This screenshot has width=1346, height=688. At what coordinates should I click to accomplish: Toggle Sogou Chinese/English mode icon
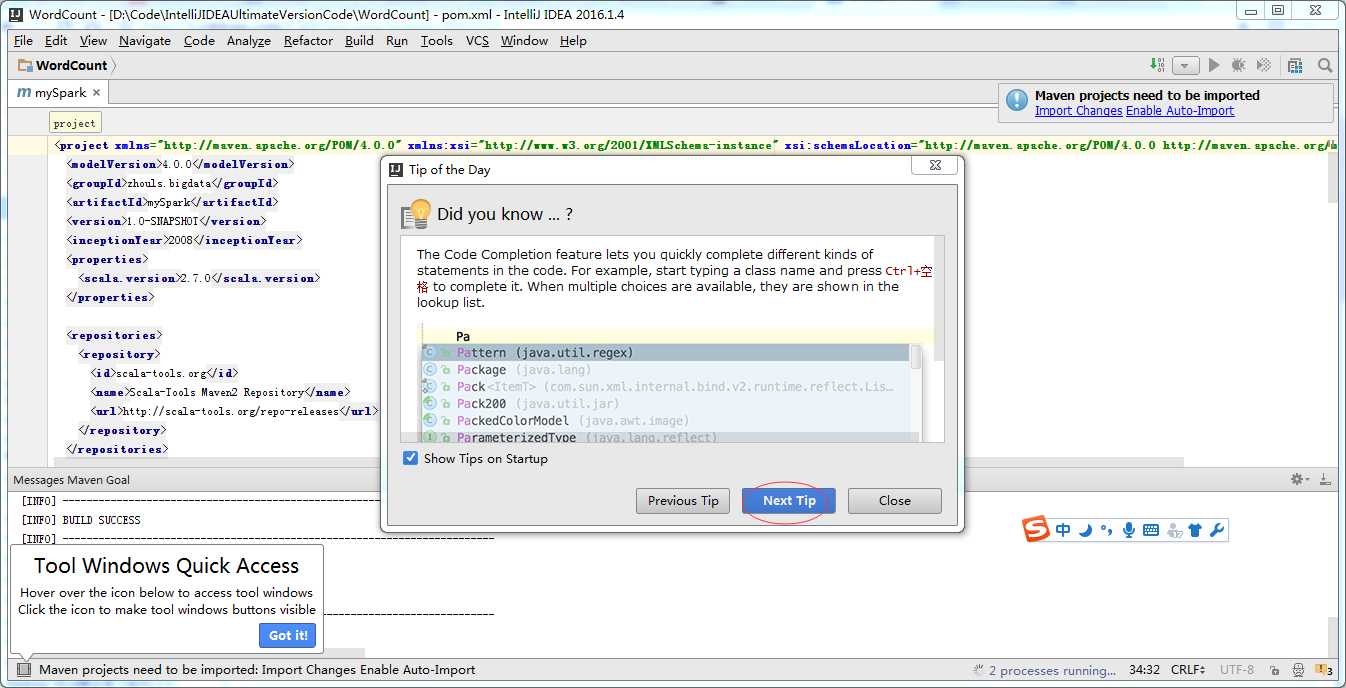coord(1063,530)
